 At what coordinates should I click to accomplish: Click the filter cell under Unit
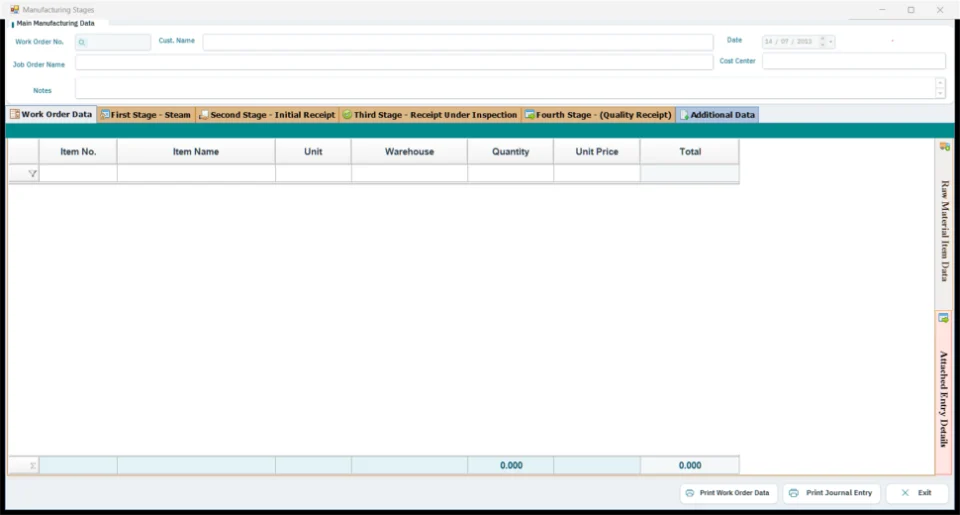[x=313, y=174]
